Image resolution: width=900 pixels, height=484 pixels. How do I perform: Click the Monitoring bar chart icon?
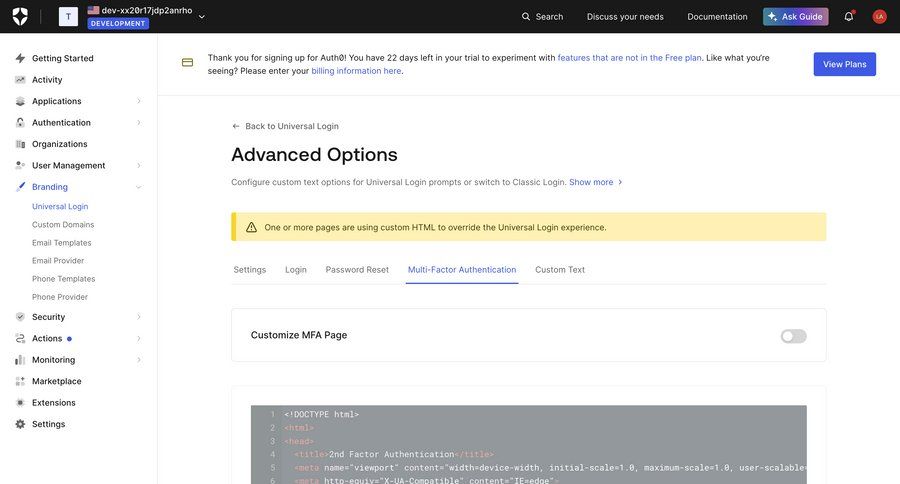(x=20, y=360)
